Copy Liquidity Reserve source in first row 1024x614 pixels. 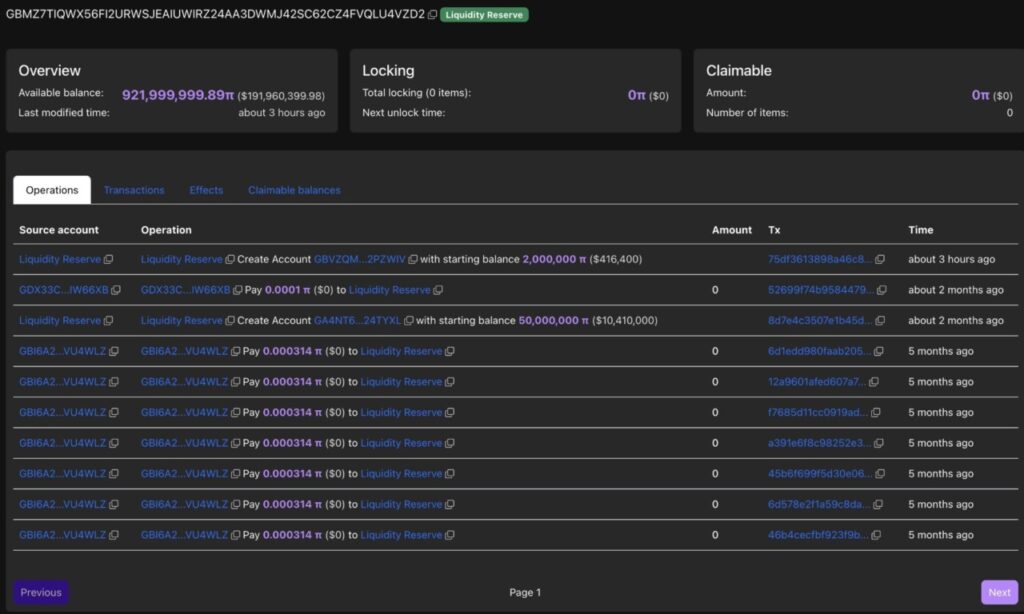click(108, 259)
